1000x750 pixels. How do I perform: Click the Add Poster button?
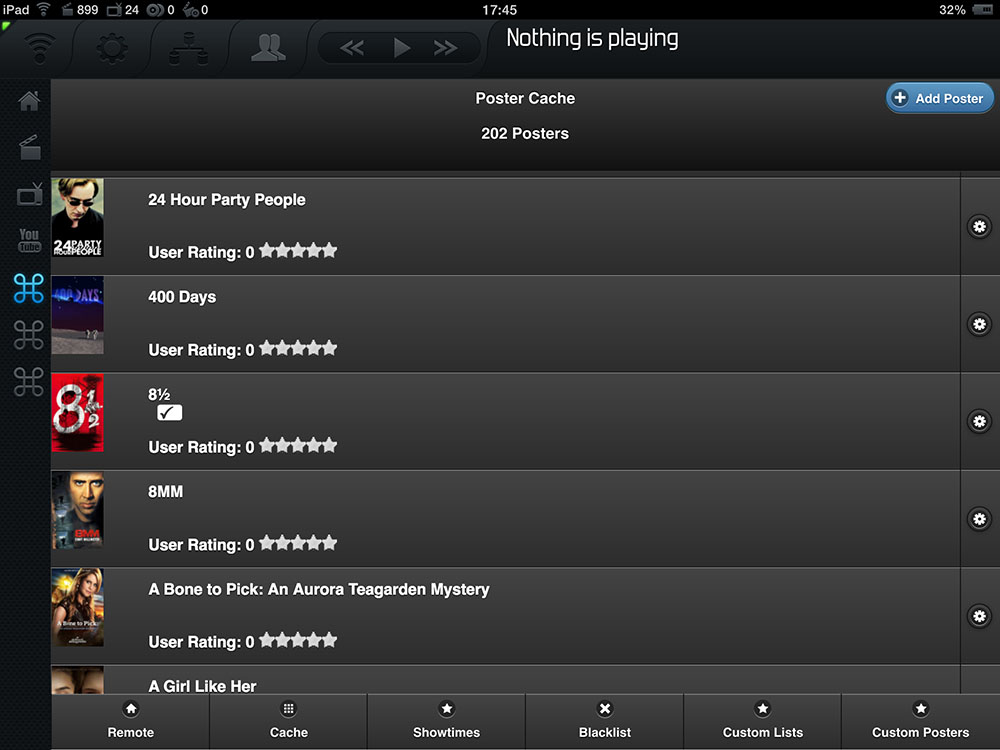pyautogui.click(x=939, y=98)
